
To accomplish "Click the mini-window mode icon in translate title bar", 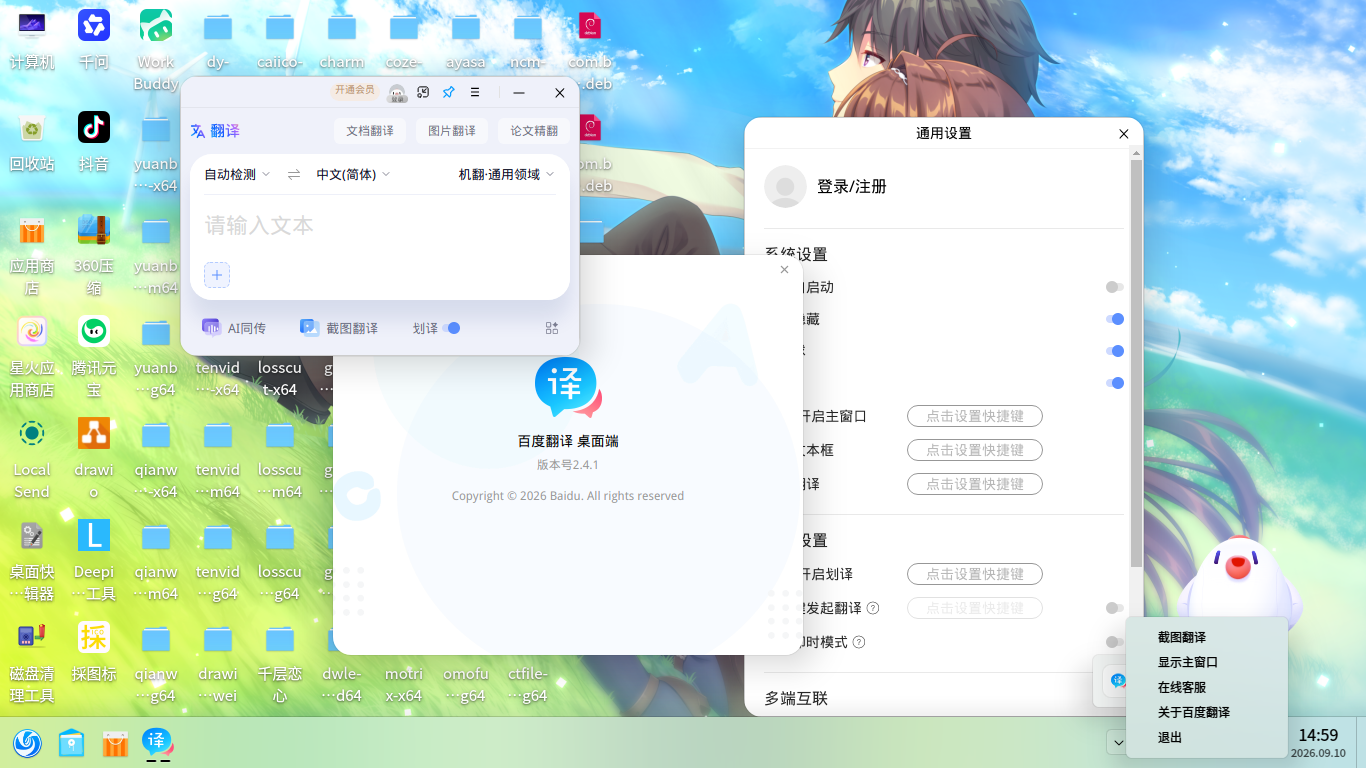I will [x=423, y=92].
